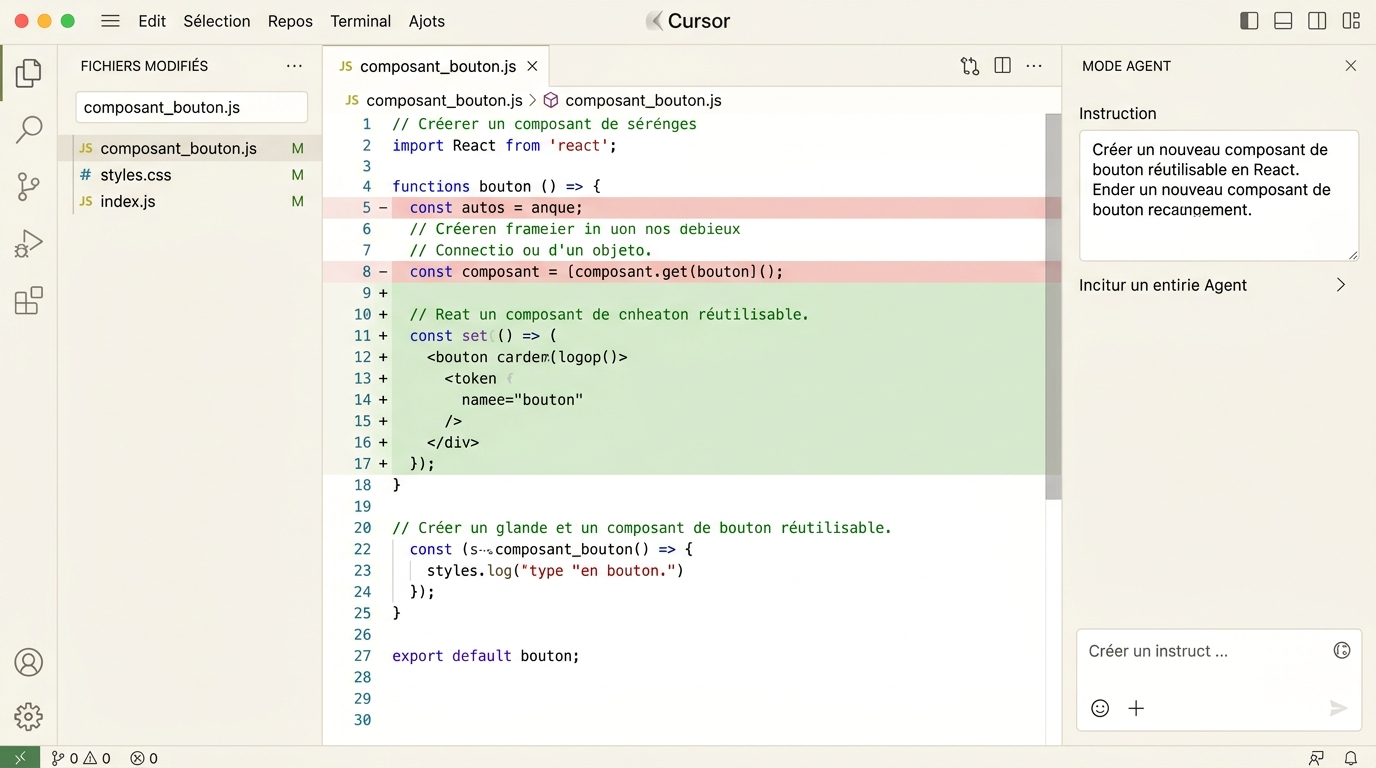Image resolution: width=1376 pixels, height=768 pixels.
Task: Click the FICHIERS MODIFIÉS panel header
Action: point(144,66)
